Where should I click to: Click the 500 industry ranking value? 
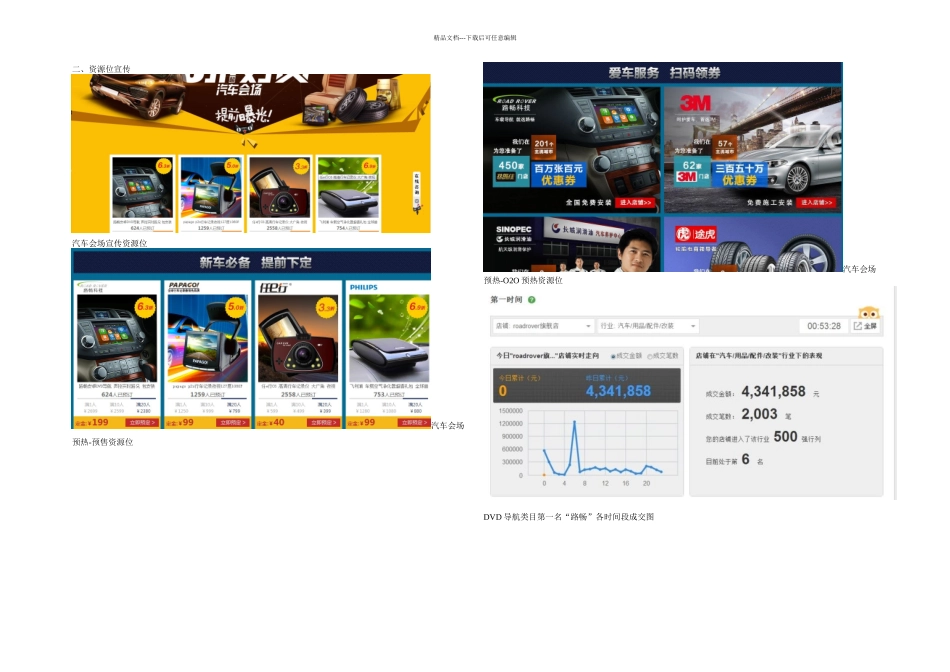[x=785, y=436]
